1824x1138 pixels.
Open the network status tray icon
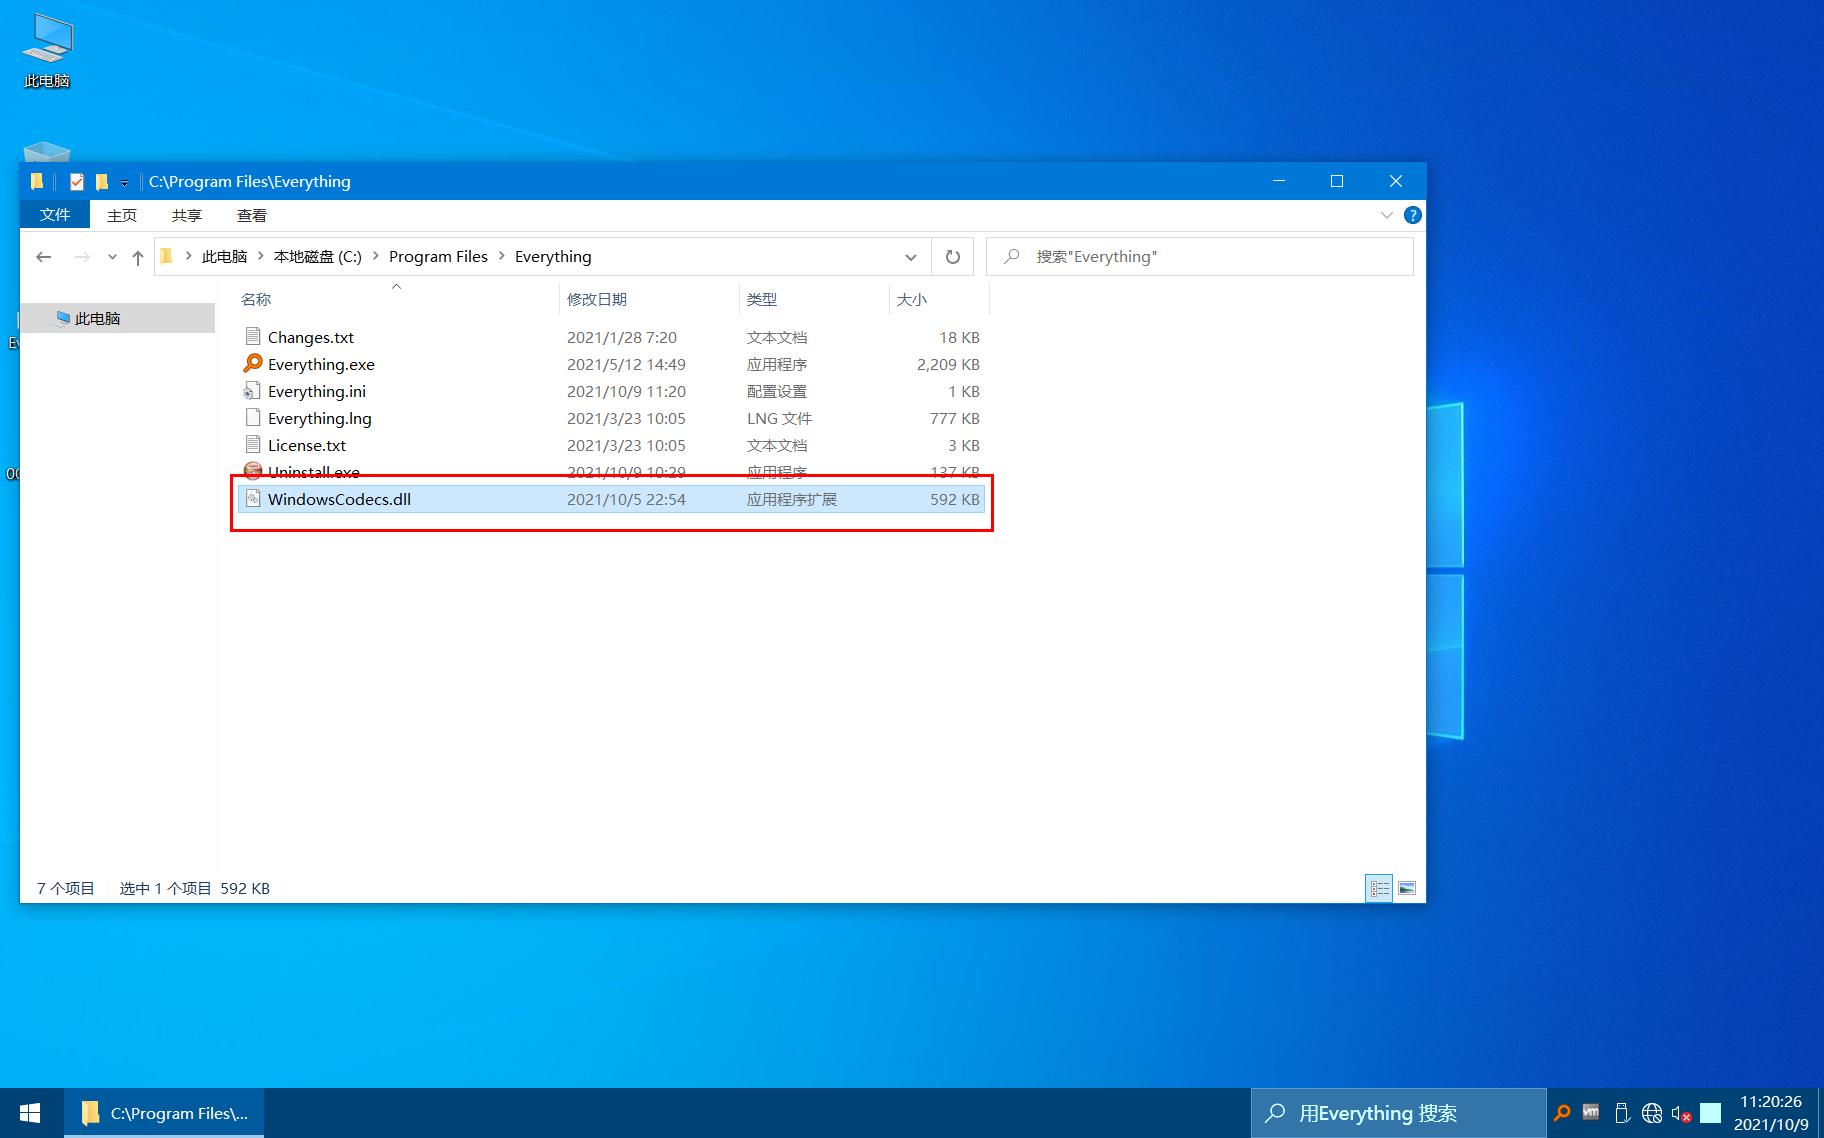coord(1652,1112)
